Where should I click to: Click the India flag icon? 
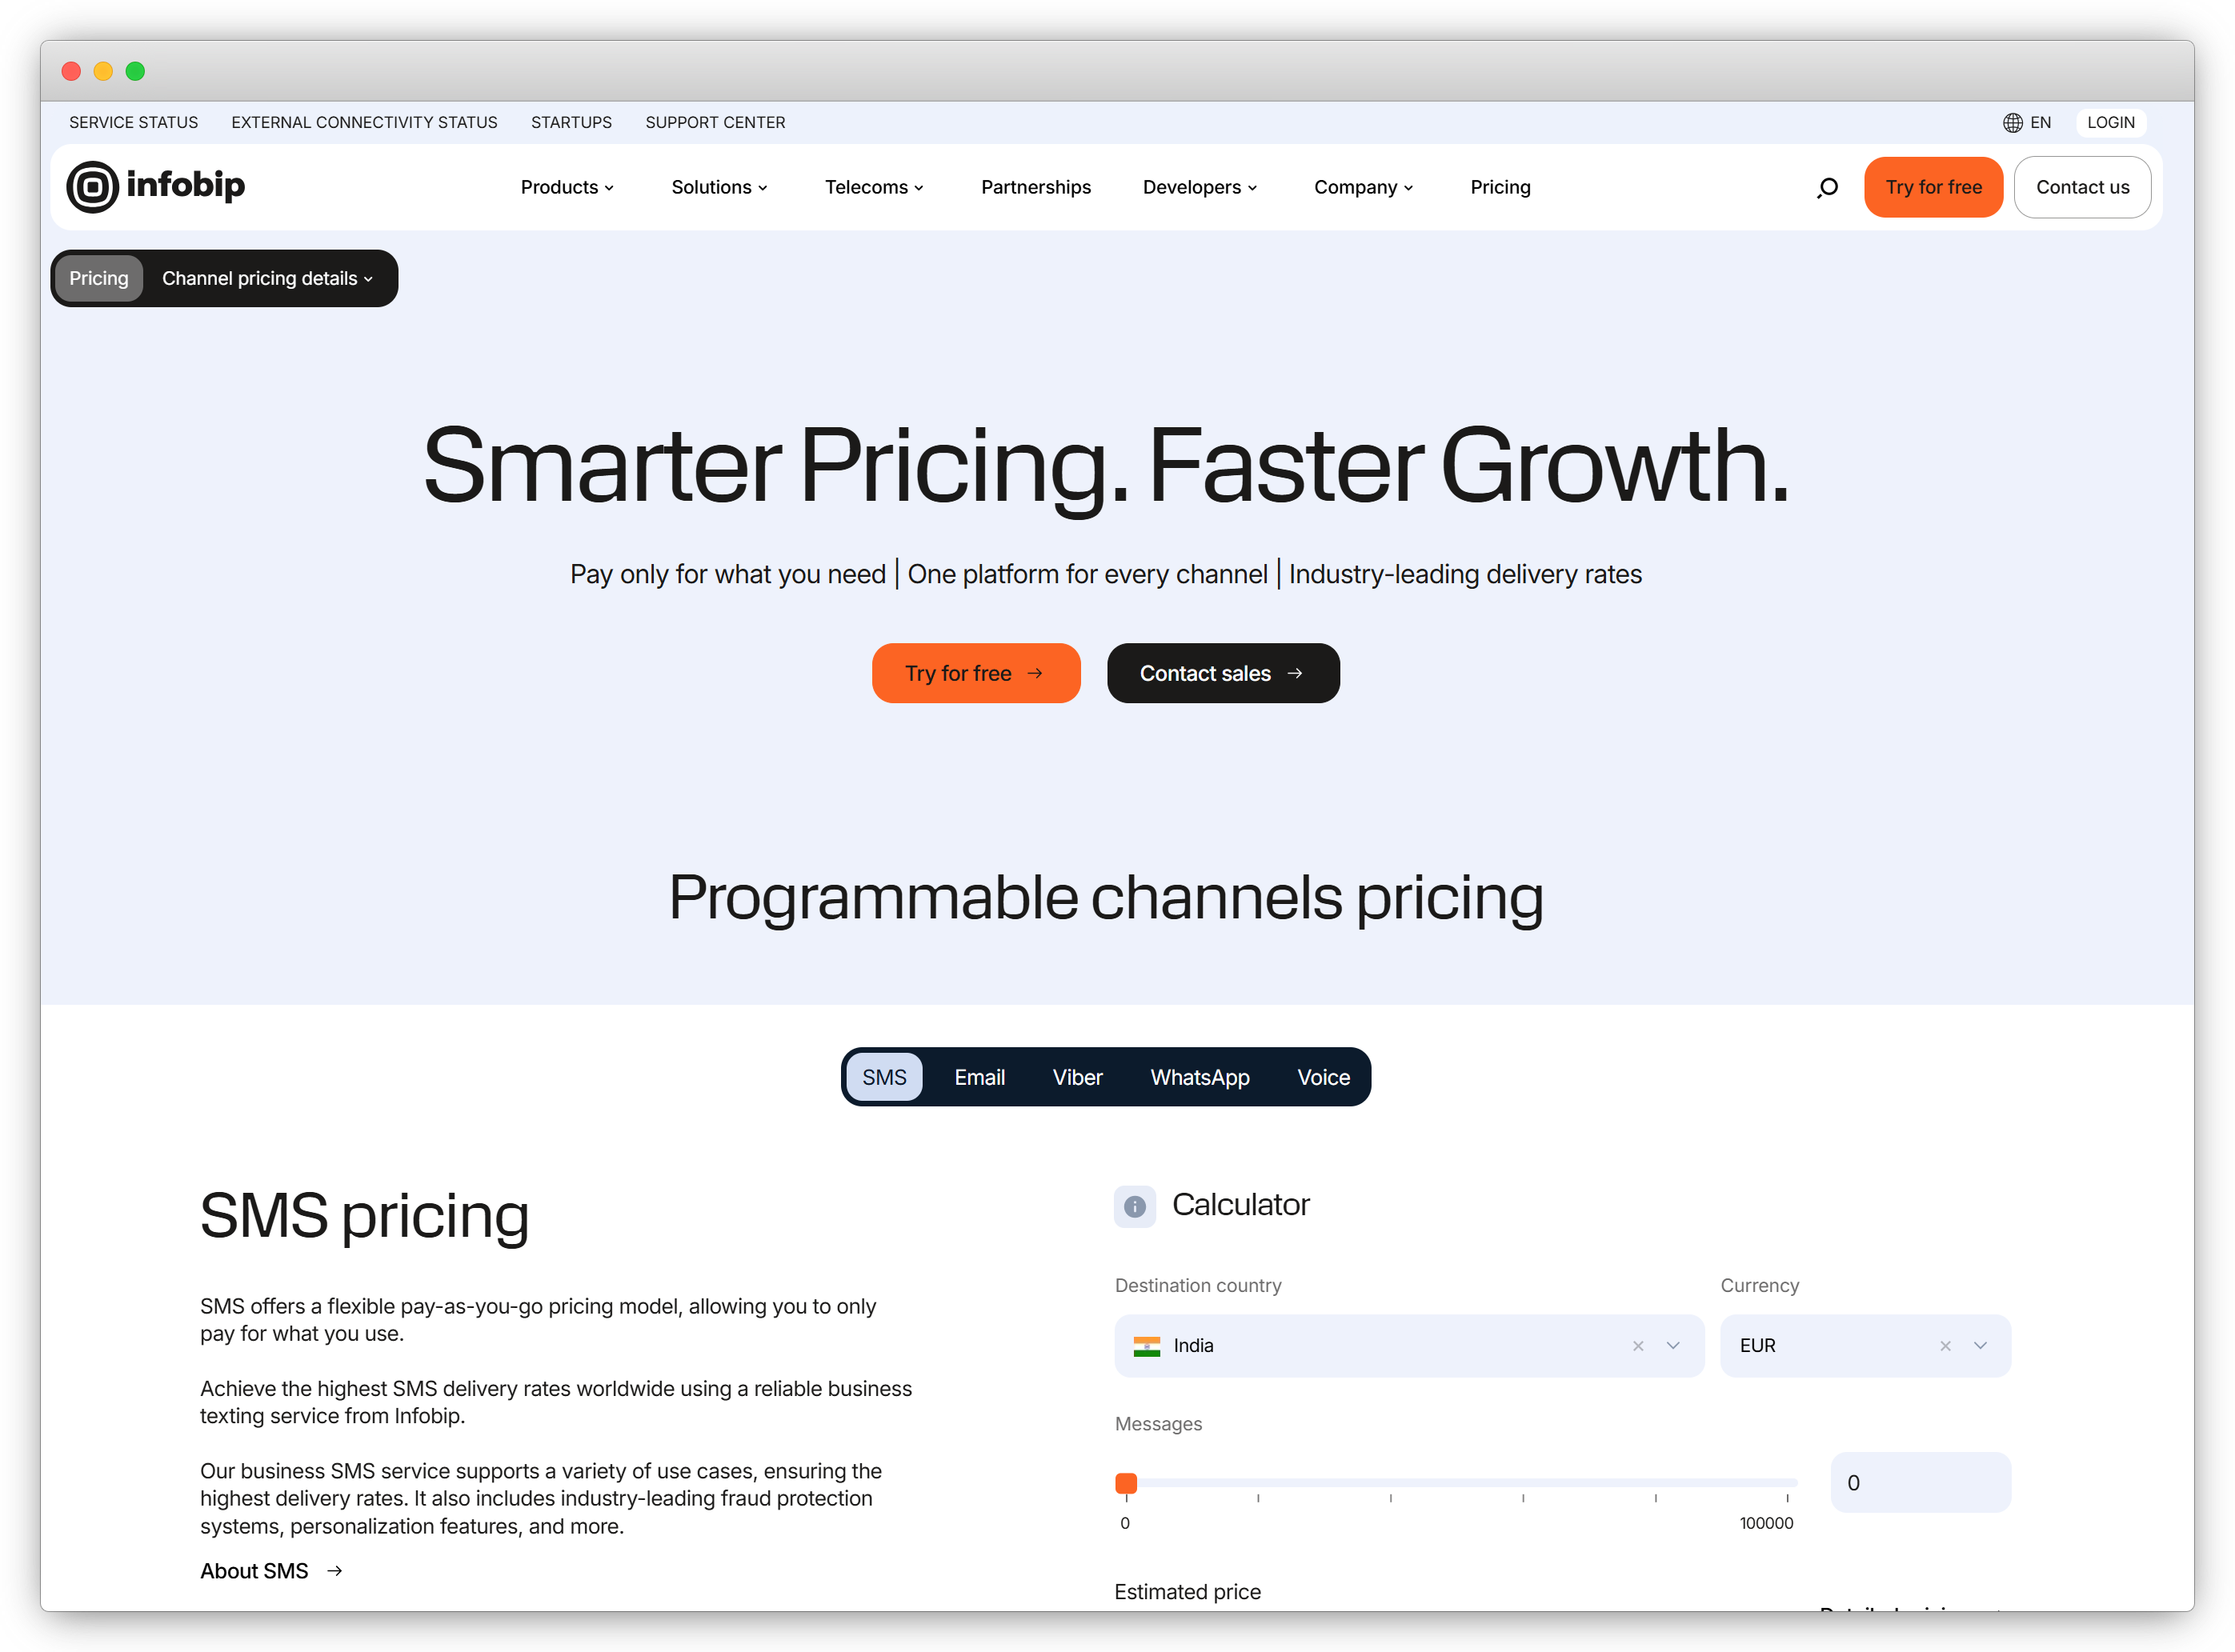[1146, 1346]
